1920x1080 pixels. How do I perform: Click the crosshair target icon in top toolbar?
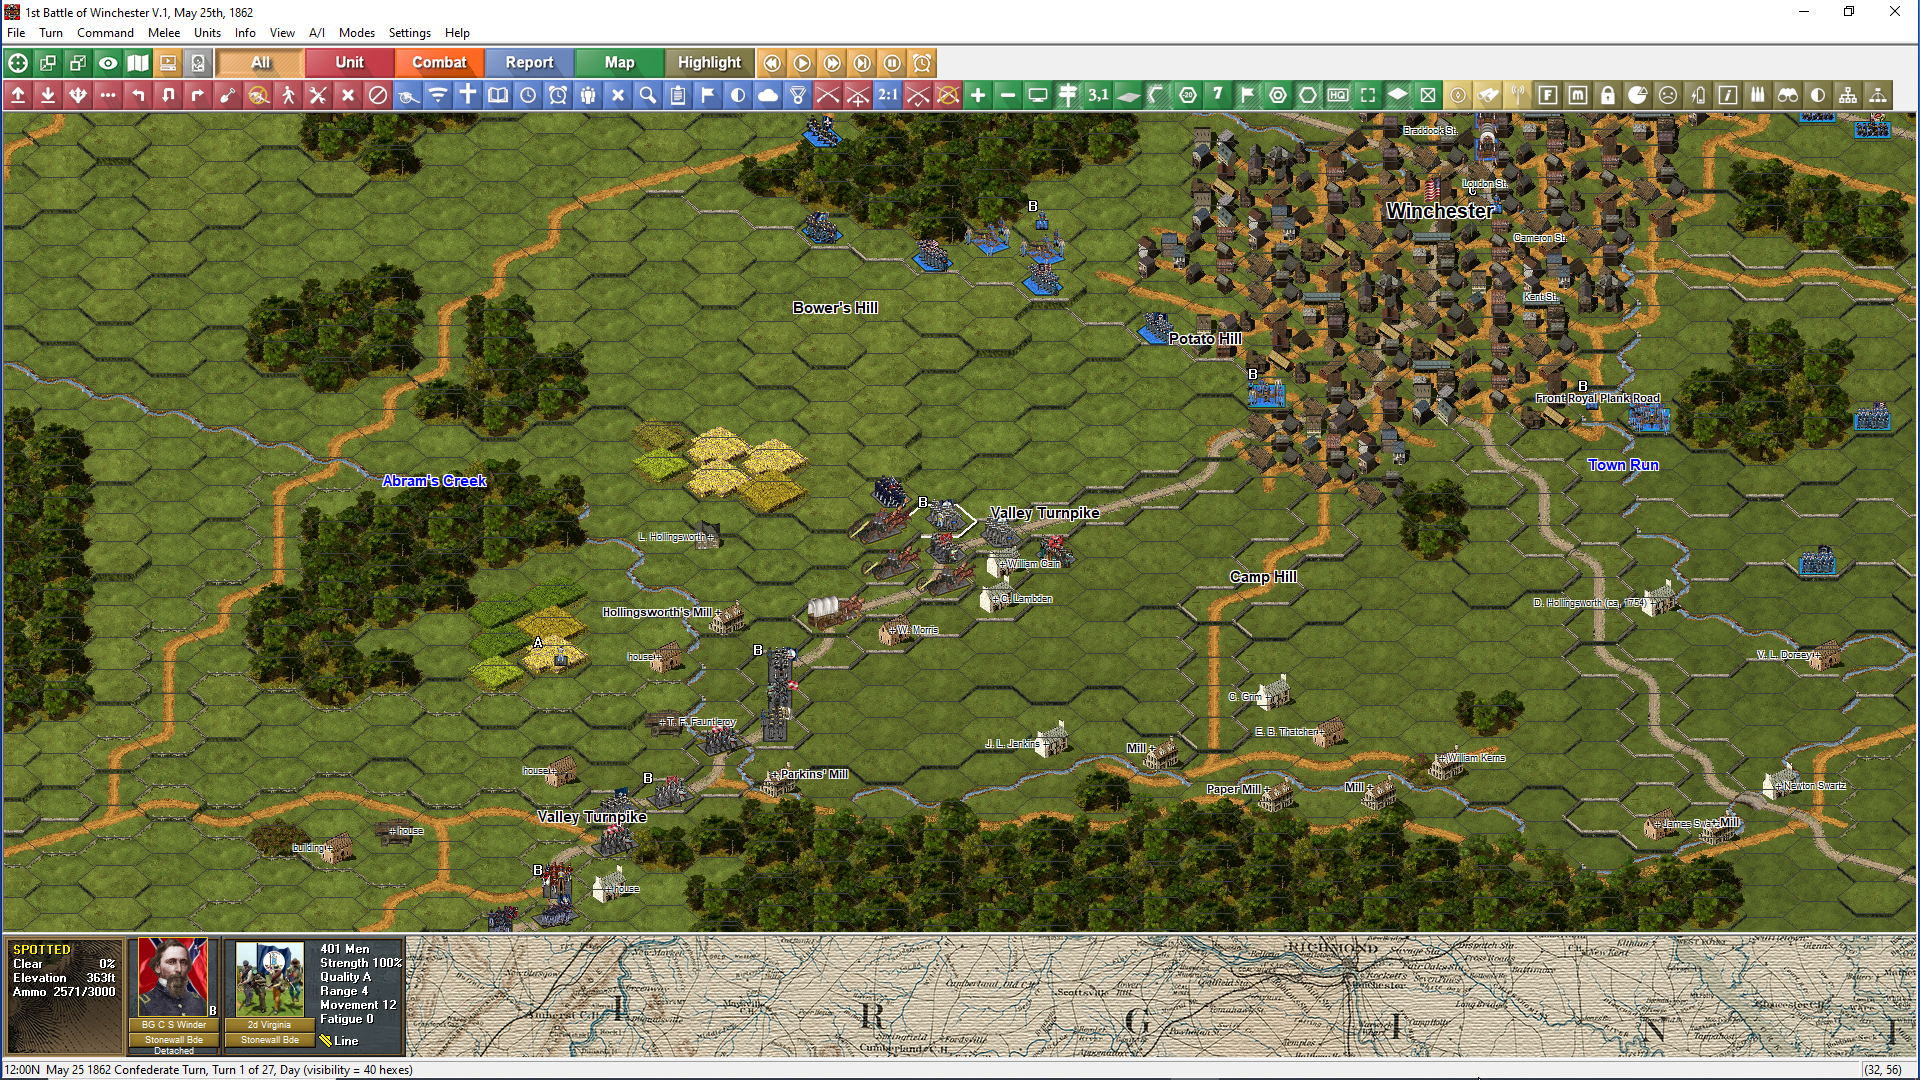[18, 63]
